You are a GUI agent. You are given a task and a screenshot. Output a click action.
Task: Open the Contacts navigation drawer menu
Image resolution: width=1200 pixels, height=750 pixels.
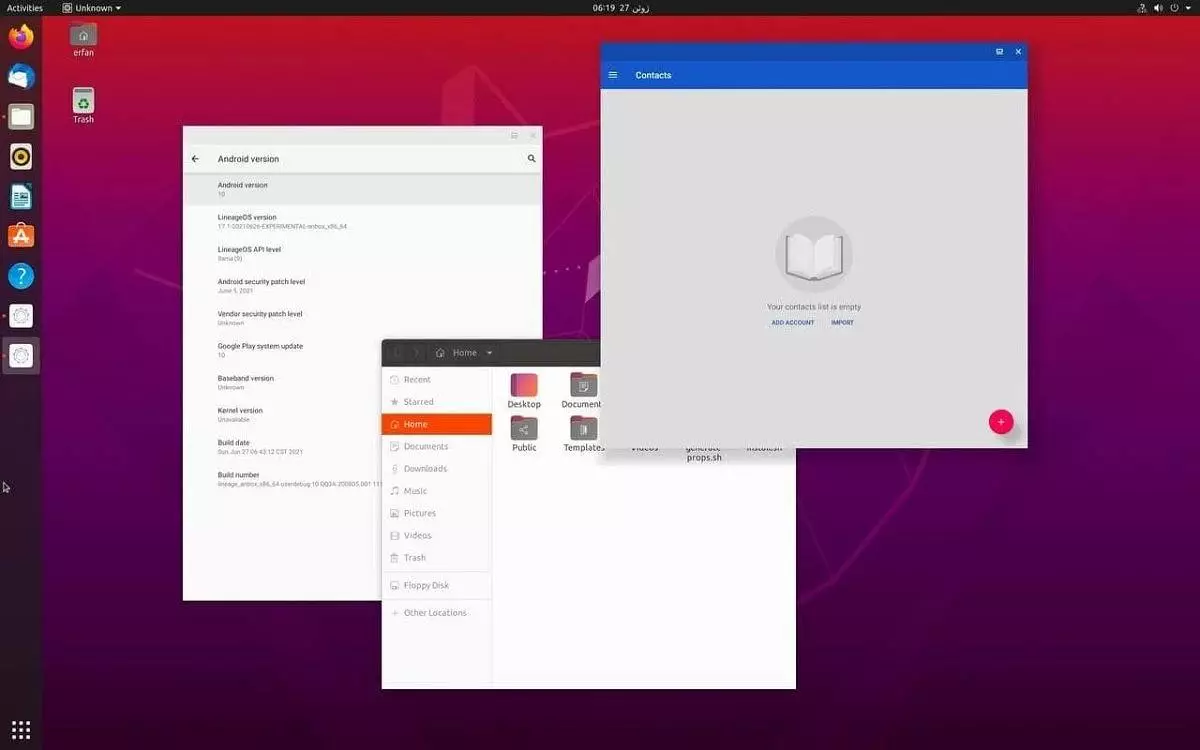[x=613, y=74]
